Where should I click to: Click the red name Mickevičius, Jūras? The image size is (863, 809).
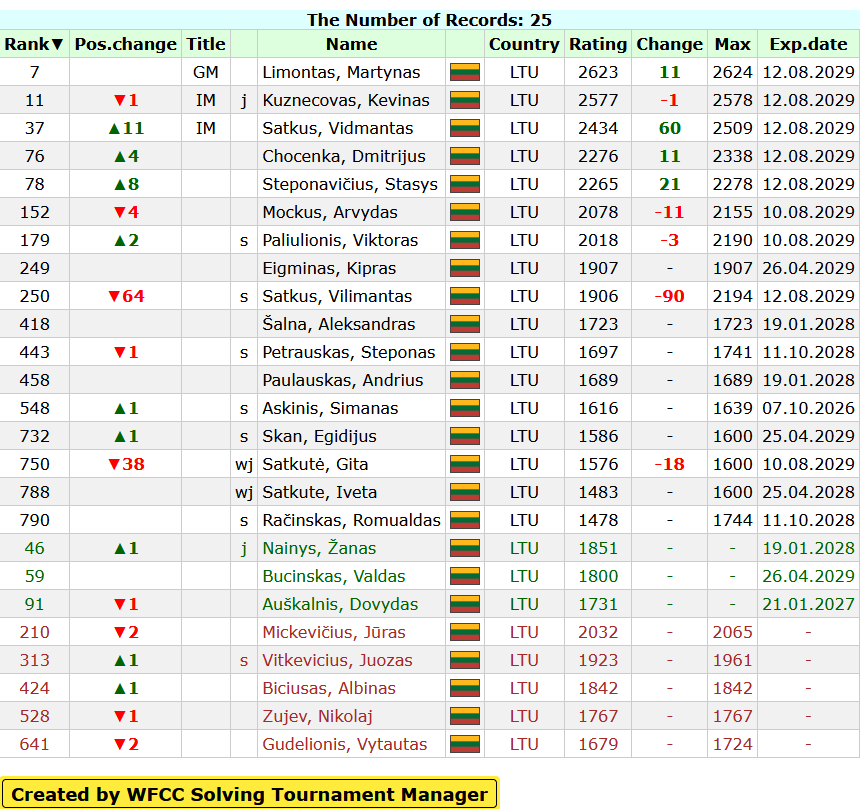coord(334,632)
